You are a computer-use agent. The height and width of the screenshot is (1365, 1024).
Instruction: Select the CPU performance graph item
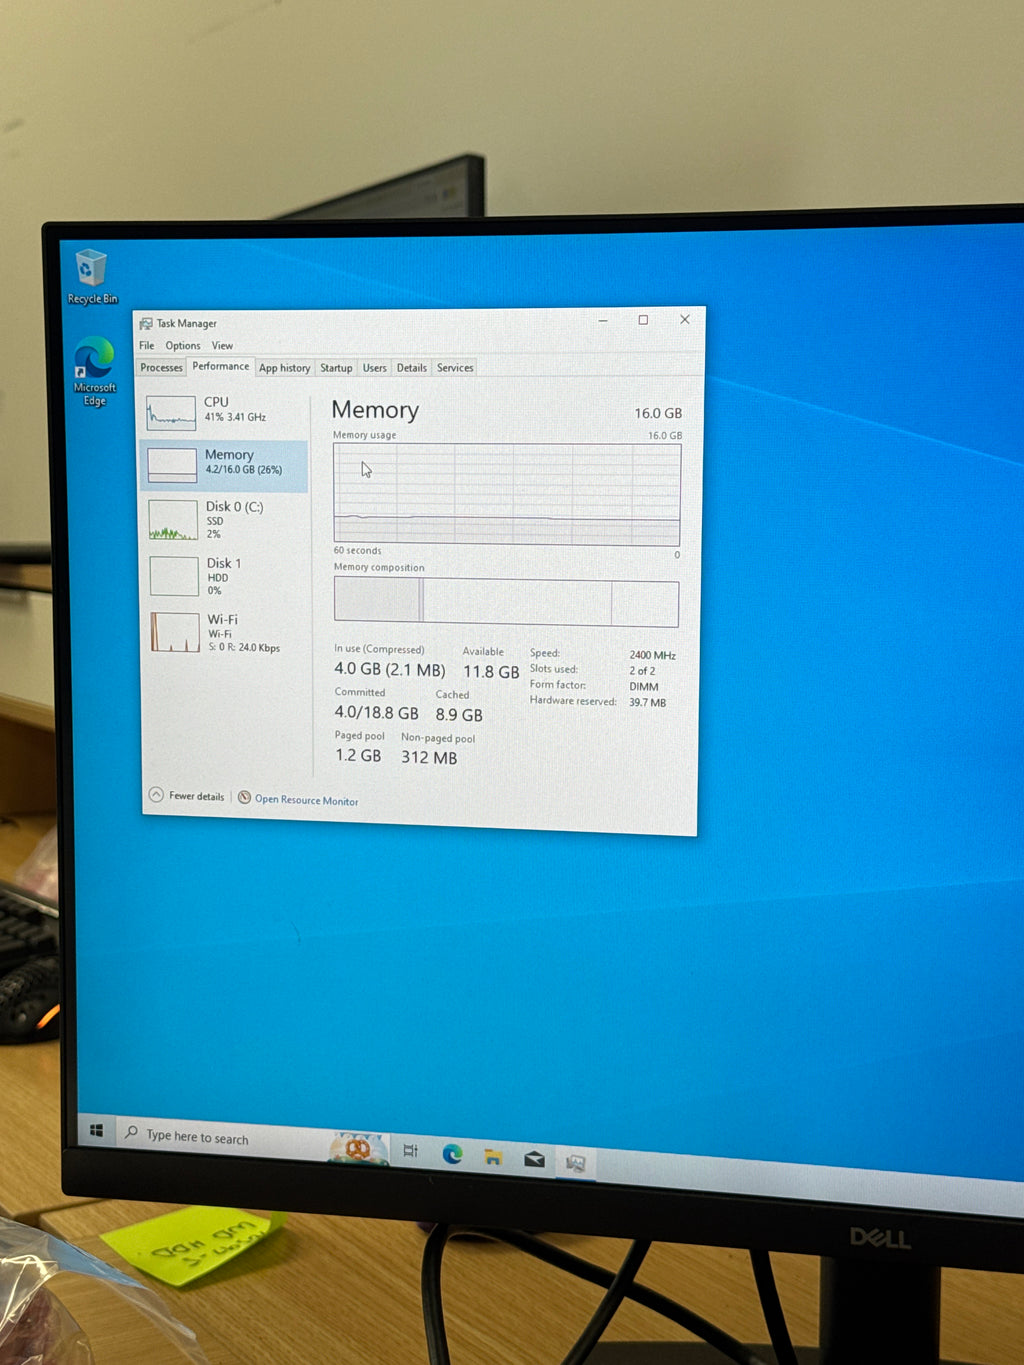224,411
